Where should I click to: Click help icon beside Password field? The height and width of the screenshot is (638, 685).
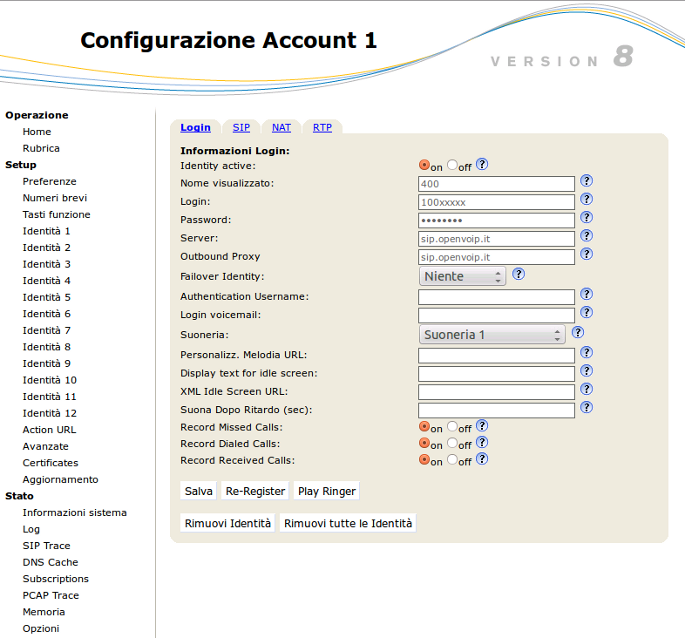tap(586, 217)
